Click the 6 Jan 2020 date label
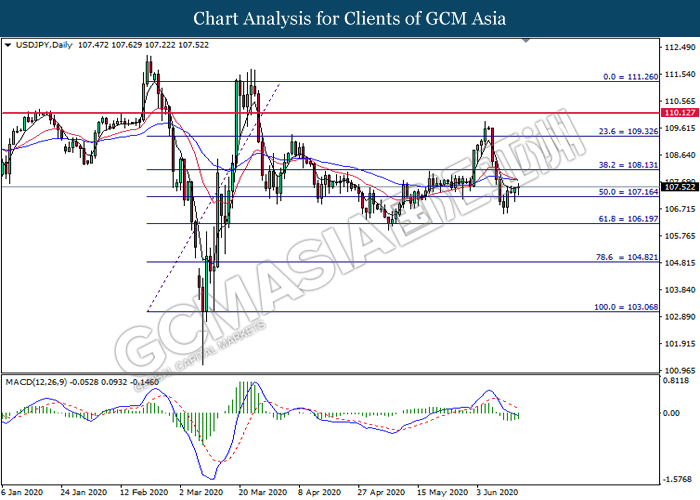This screenshot has height=500, width=700. point(22,492)
